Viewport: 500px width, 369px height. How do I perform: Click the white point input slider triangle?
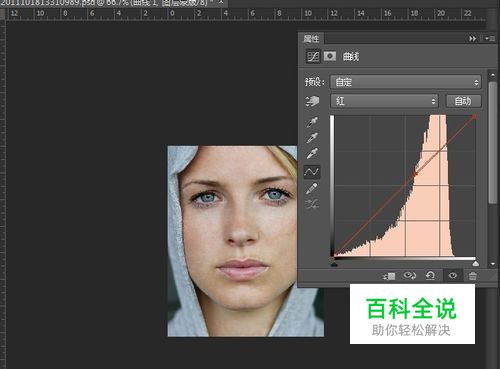476,264
